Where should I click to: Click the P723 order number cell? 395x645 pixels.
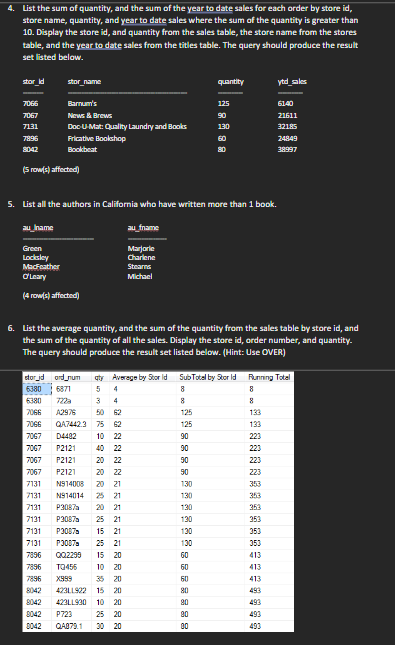tap(64, 614)
